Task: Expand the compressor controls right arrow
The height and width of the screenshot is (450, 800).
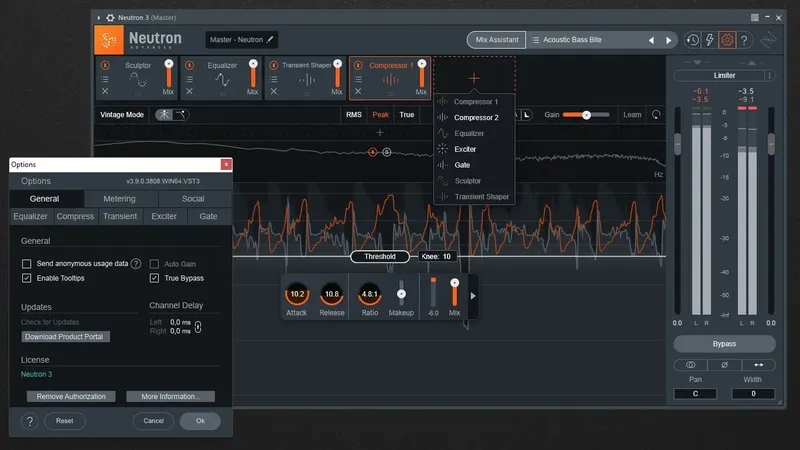Action: coord(473,296)
